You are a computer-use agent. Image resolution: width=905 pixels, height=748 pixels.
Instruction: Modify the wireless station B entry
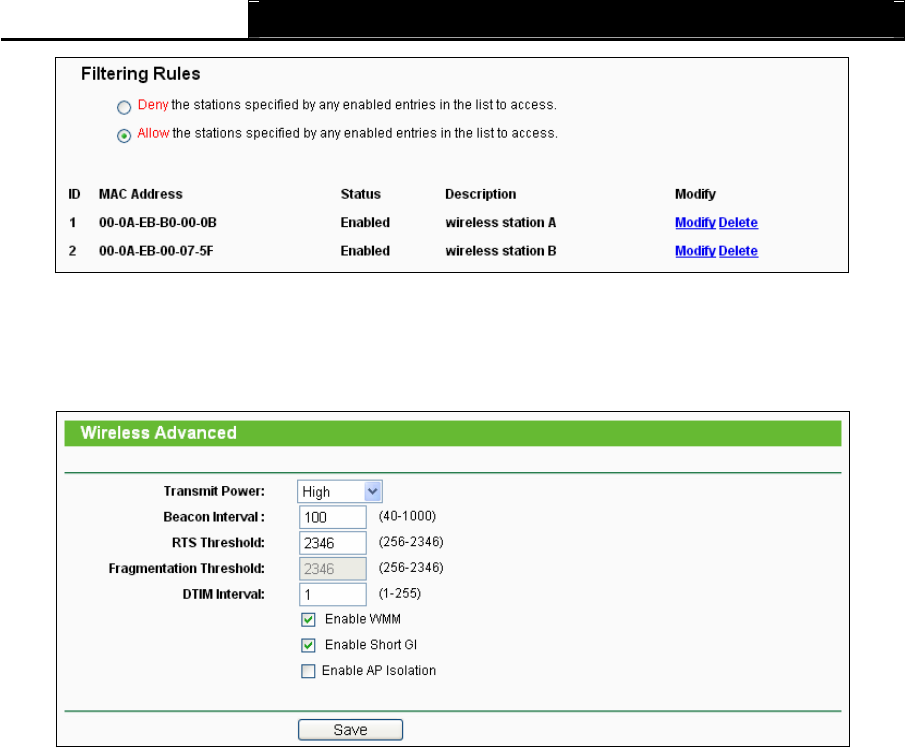click(695, 251)
